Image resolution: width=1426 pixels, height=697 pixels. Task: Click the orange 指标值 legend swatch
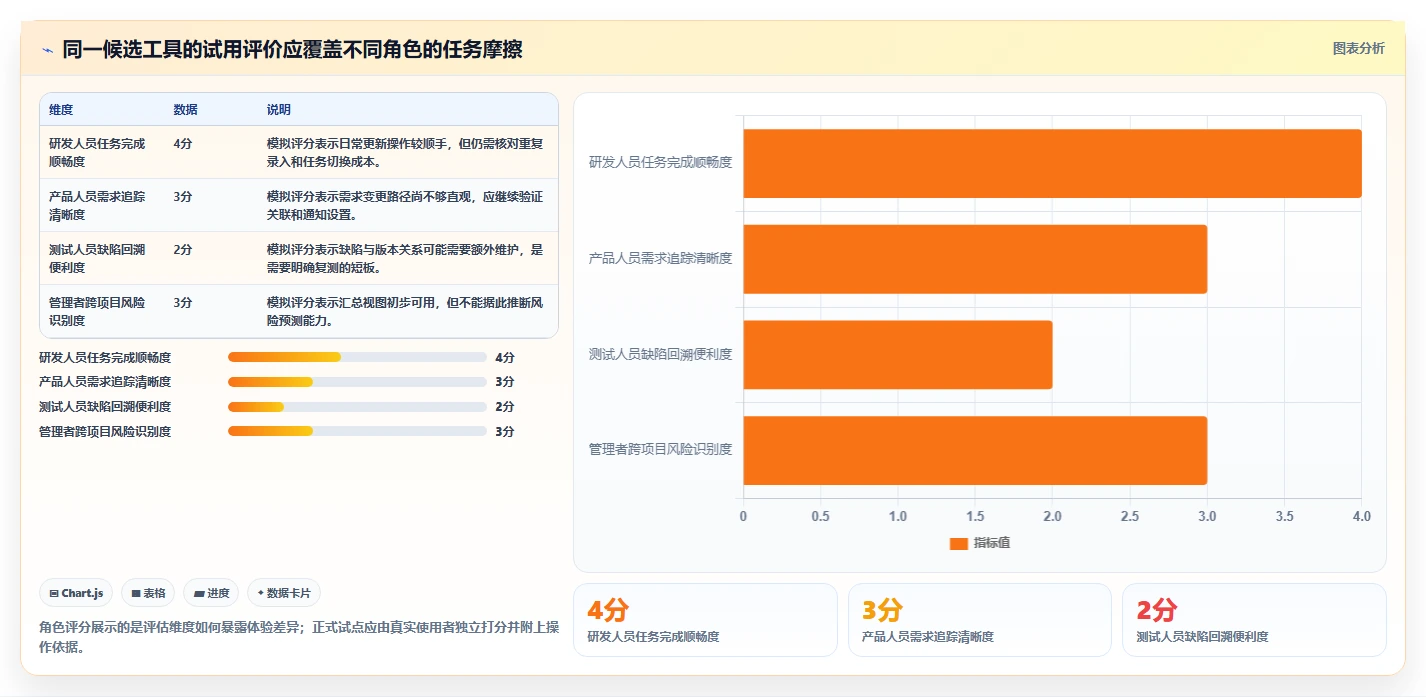pyautogui.click(x=959, y=543)
